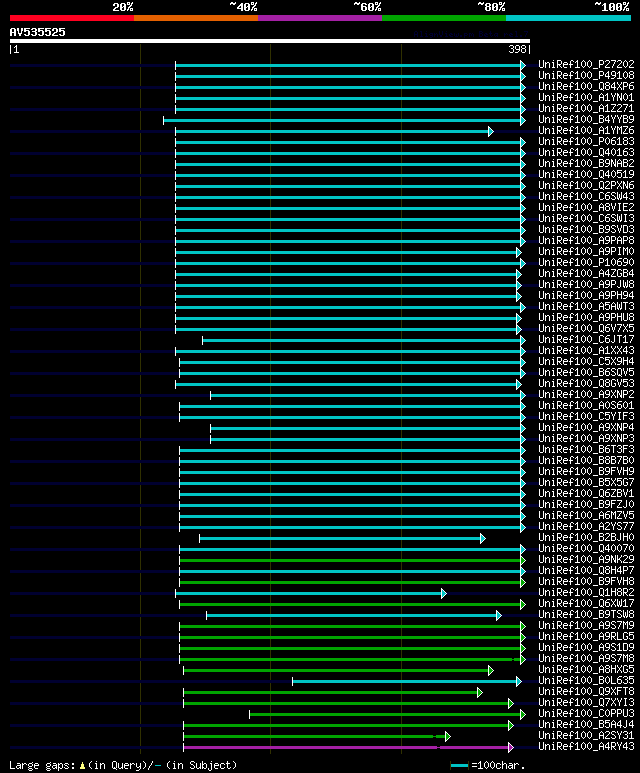This screenshot has width=640, height=773.
Task: Select the UniRef100_A0S601 label
Action: tap(586, 406)
